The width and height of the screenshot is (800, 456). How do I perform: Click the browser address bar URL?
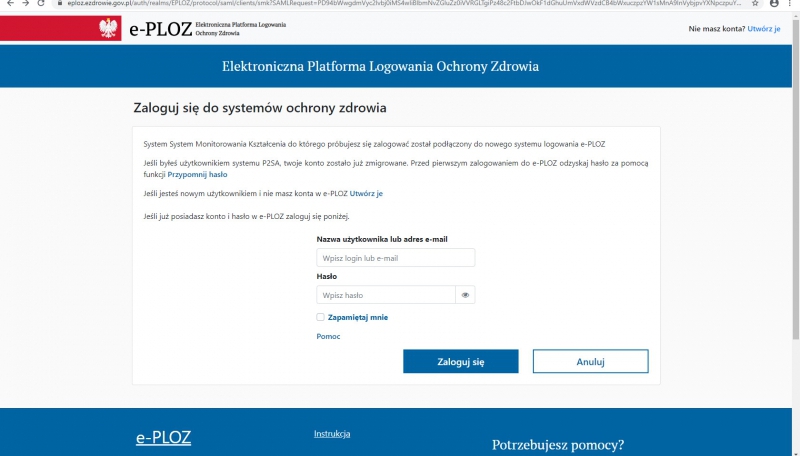pos(400,4)
